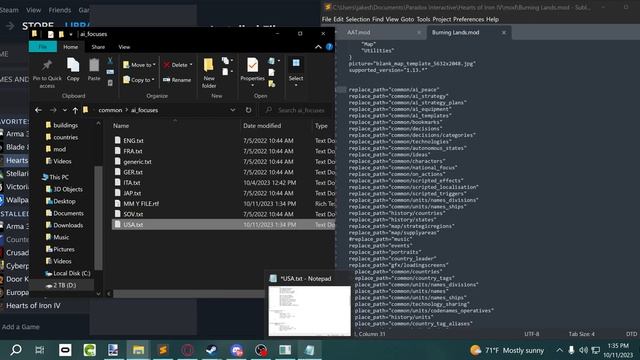
Task: Open the Explorer File tab
Action: pos(42,47)
